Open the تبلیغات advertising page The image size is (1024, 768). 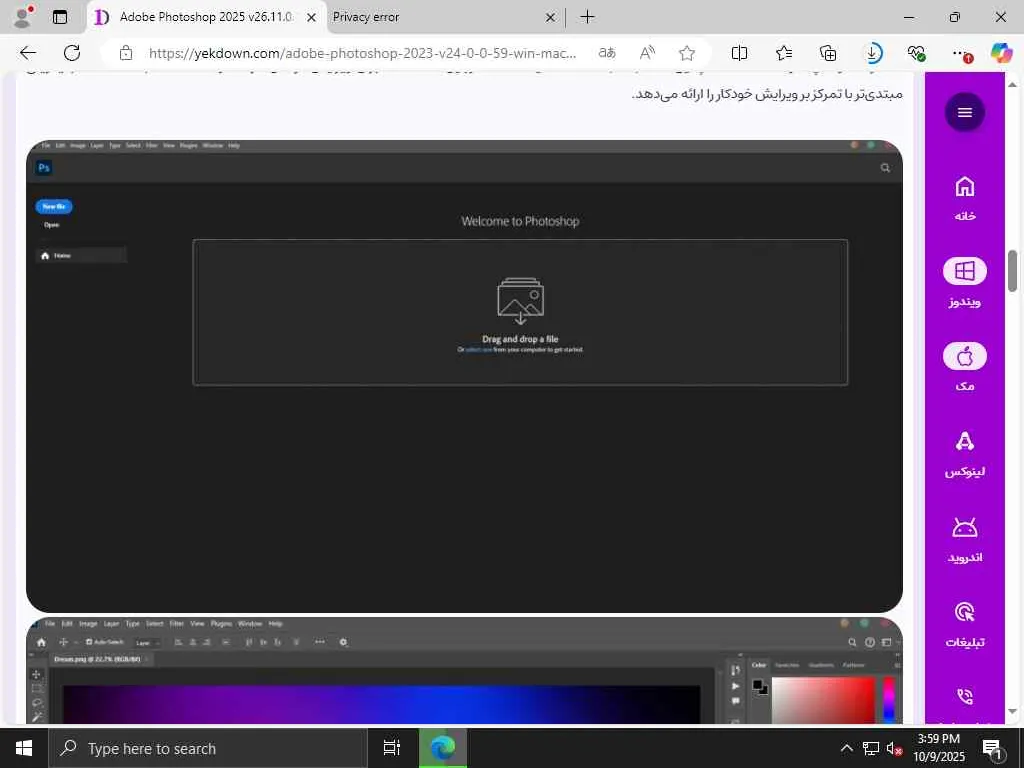(965, 625)
